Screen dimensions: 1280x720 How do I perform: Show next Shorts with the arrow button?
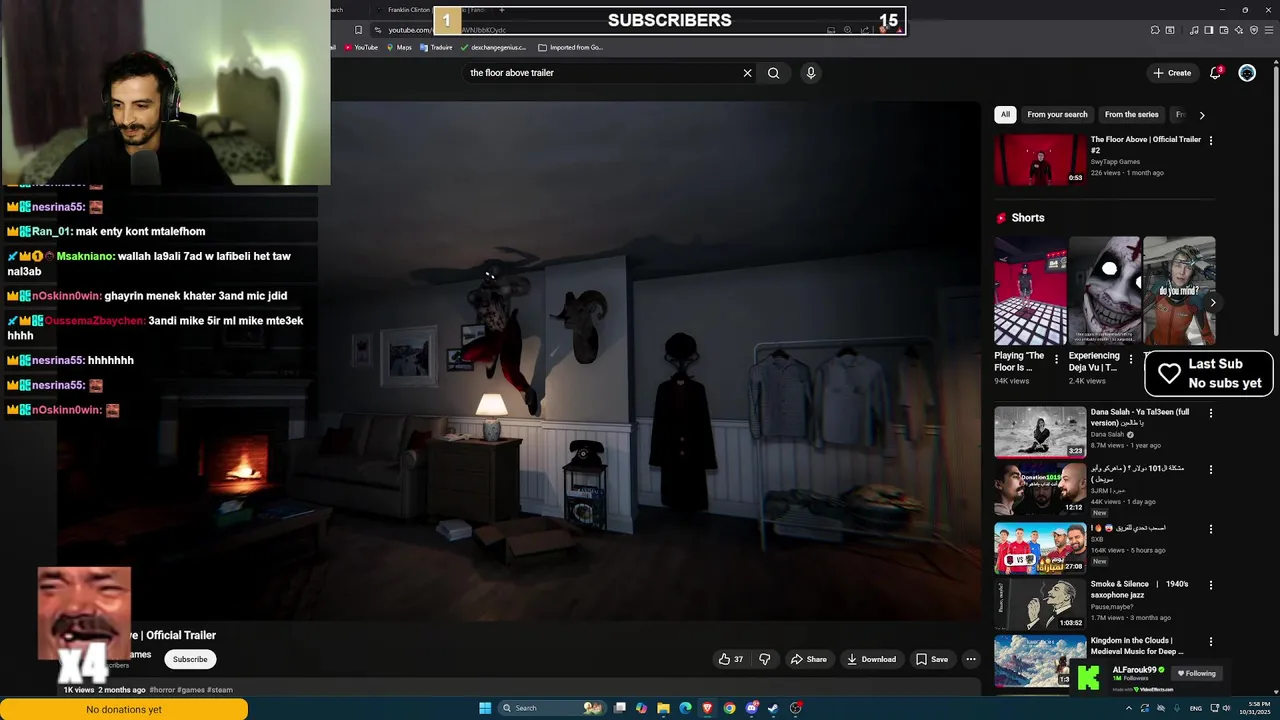tap(1212, 302)
